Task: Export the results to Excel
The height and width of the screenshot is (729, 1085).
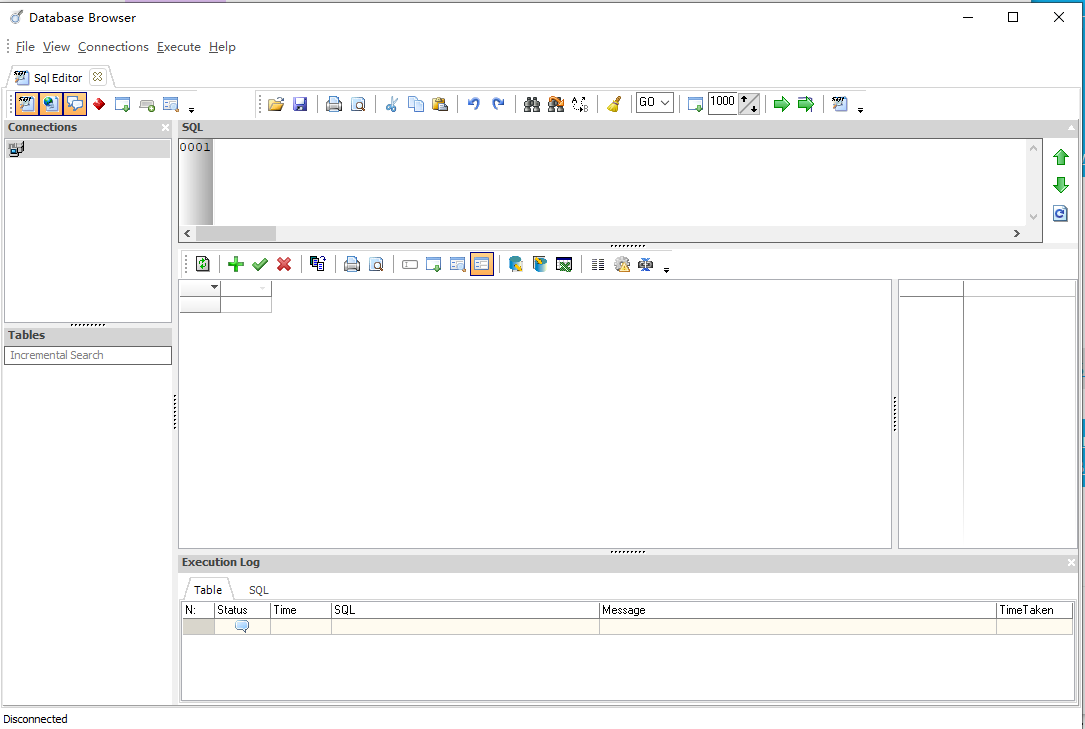Action: (x=564, y=264)
